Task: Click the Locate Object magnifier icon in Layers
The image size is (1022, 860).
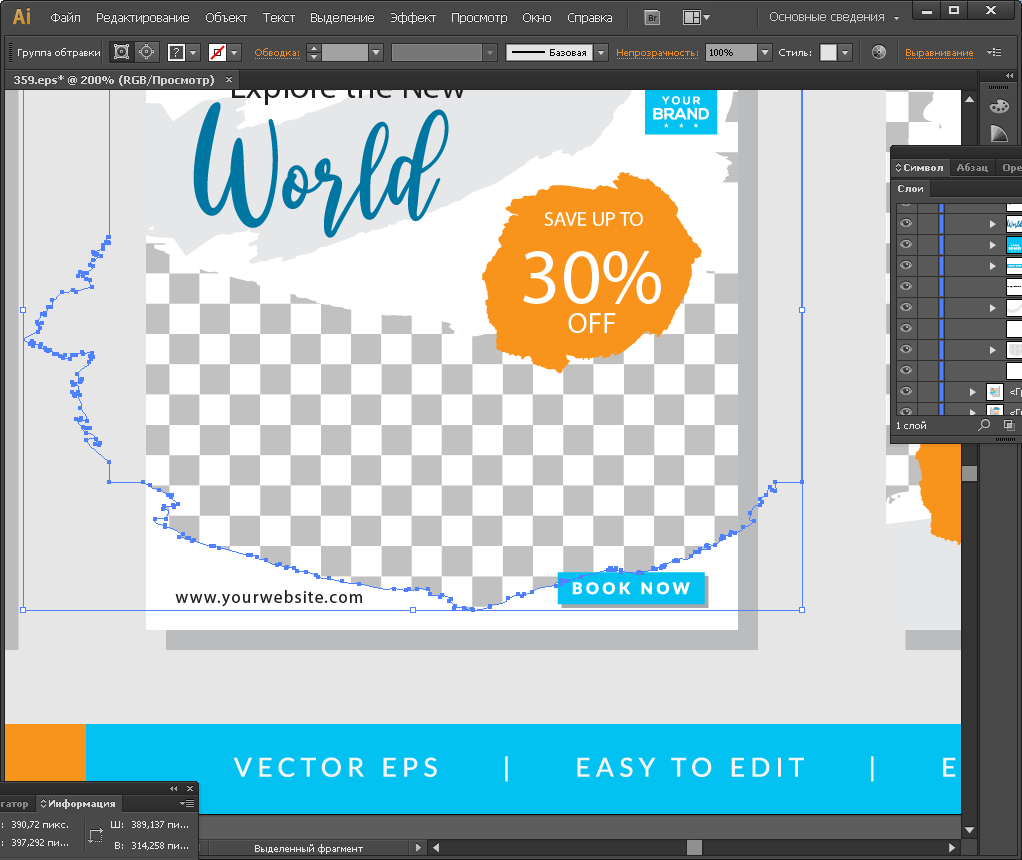Action: pyautogui.click(x=984, y=425)
